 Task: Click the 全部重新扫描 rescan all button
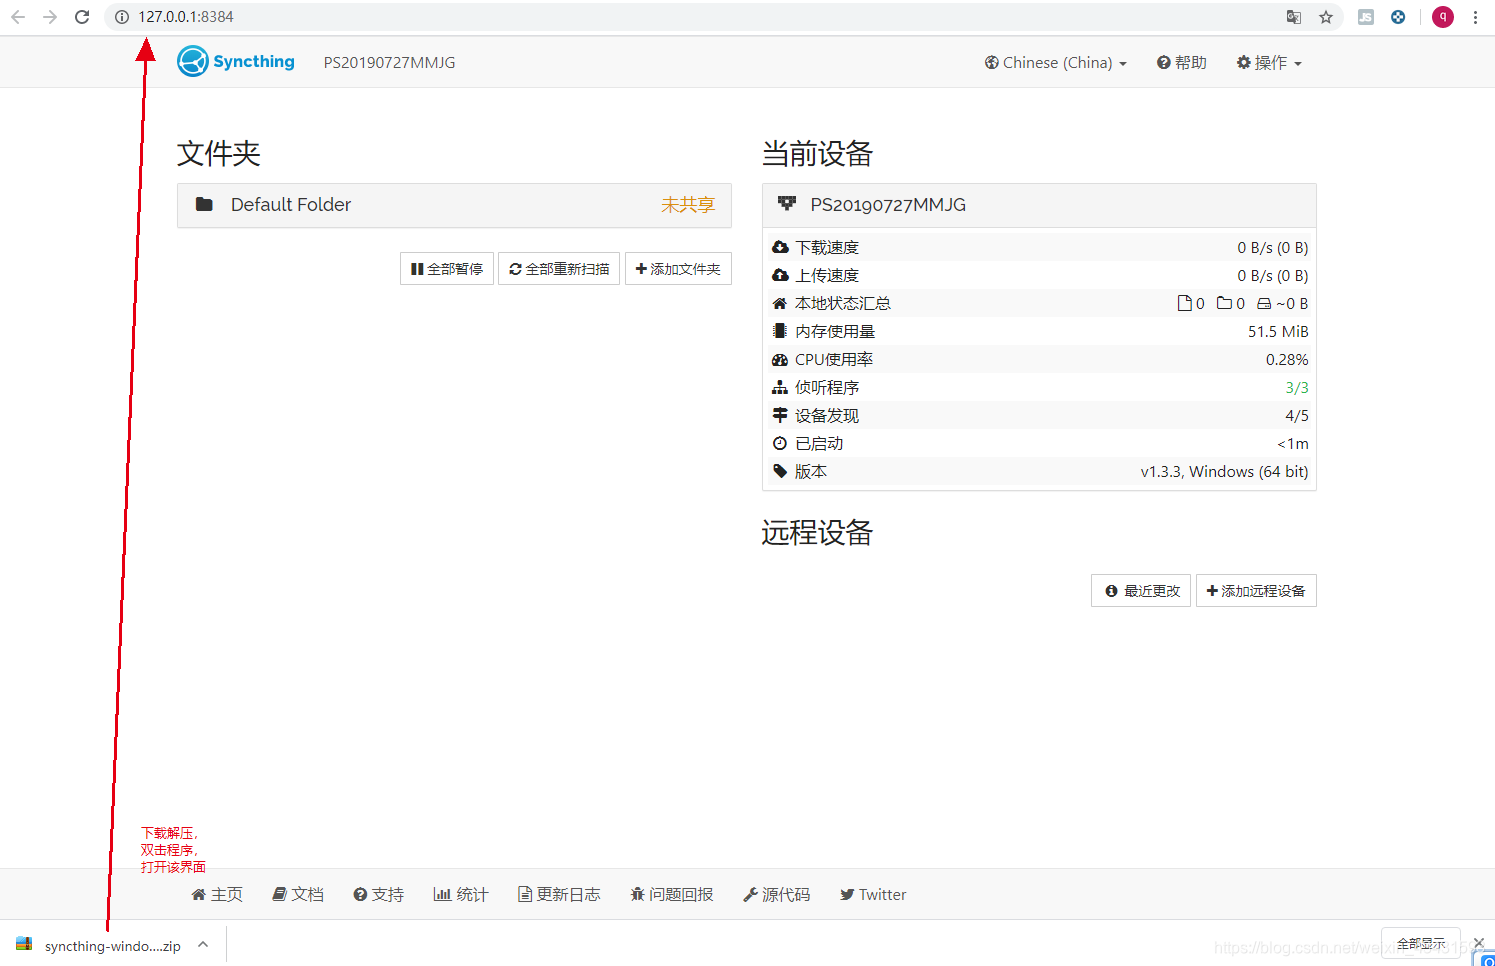click(559, 269)
